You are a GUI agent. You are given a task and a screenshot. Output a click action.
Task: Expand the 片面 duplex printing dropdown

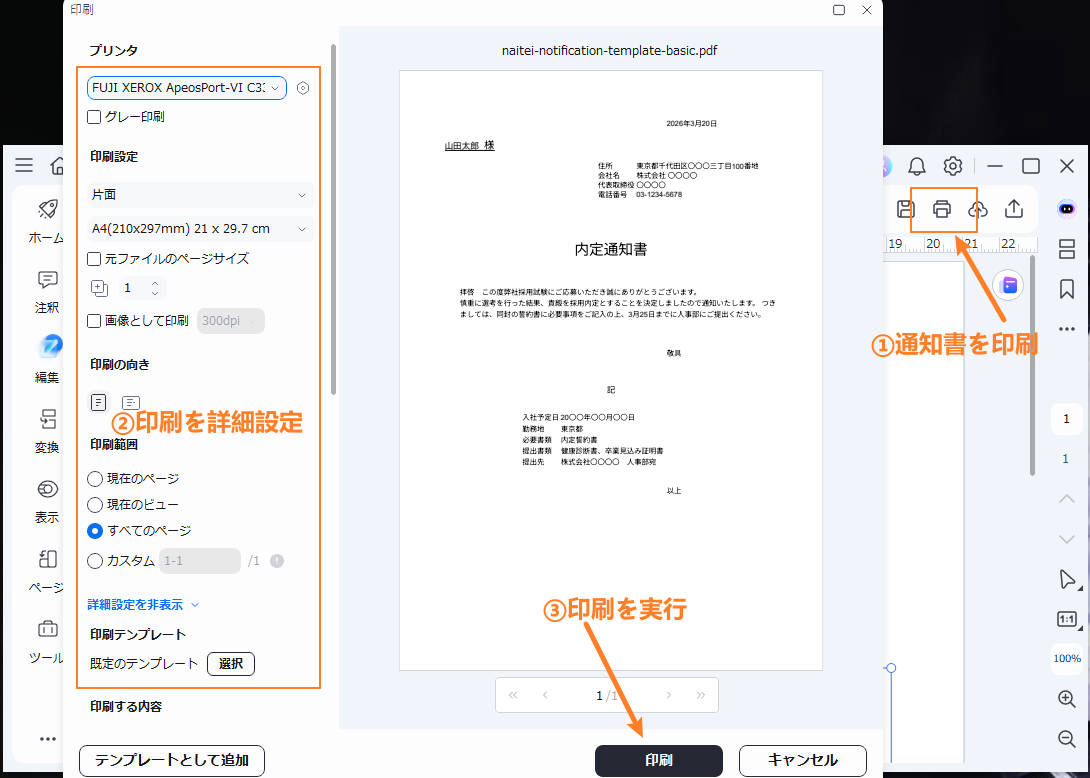point(198,195)
